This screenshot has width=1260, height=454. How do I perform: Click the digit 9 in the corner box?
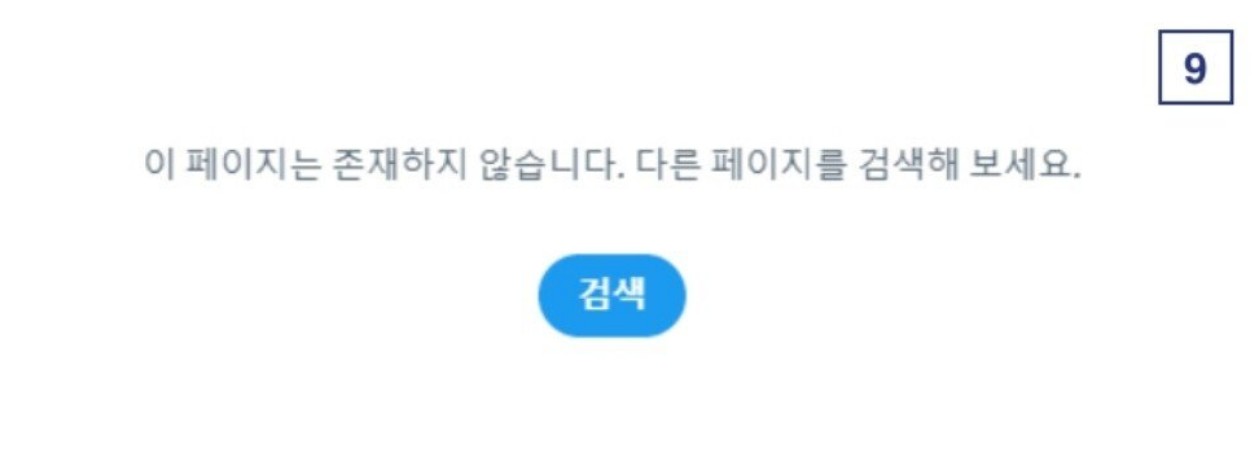1196,70
